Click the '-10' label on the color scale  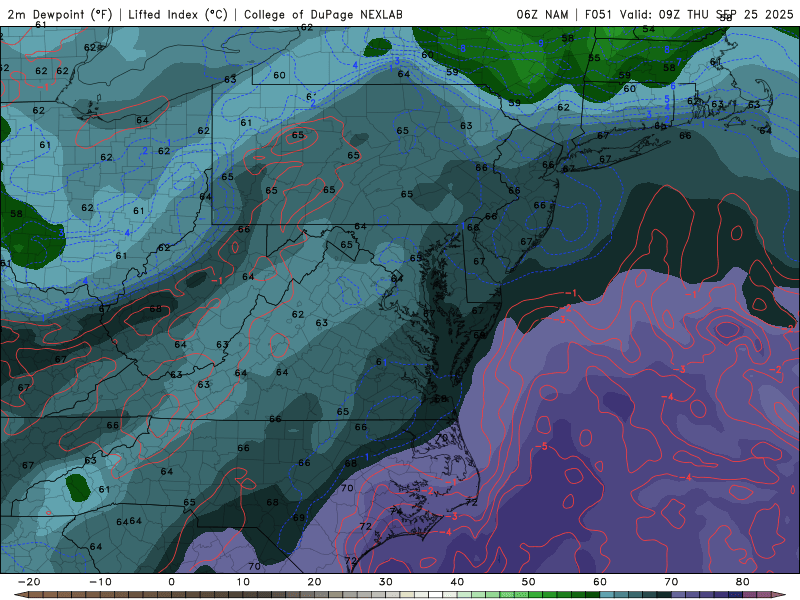(x=100, y=582)
